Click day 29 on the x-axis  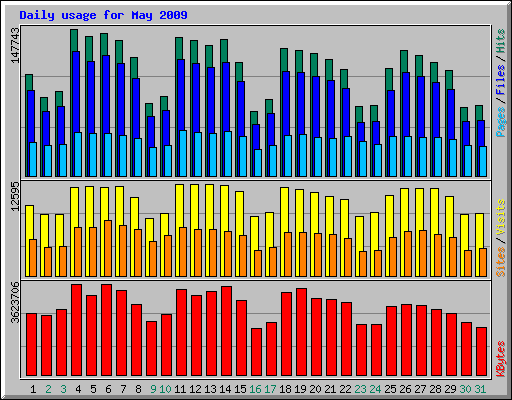450,389
